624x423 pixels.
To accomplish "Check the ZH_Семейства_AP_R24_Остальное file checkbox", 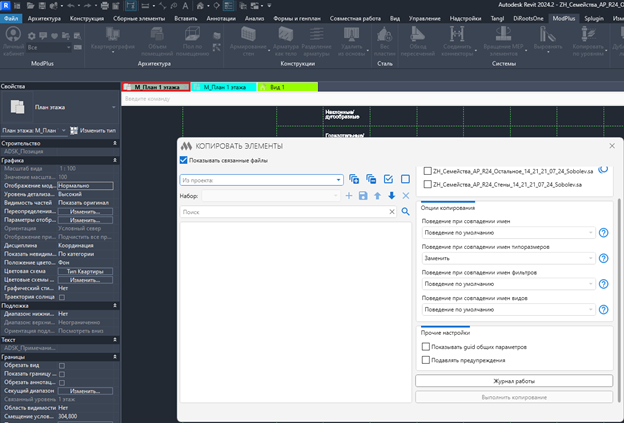I will pos(427,171).
